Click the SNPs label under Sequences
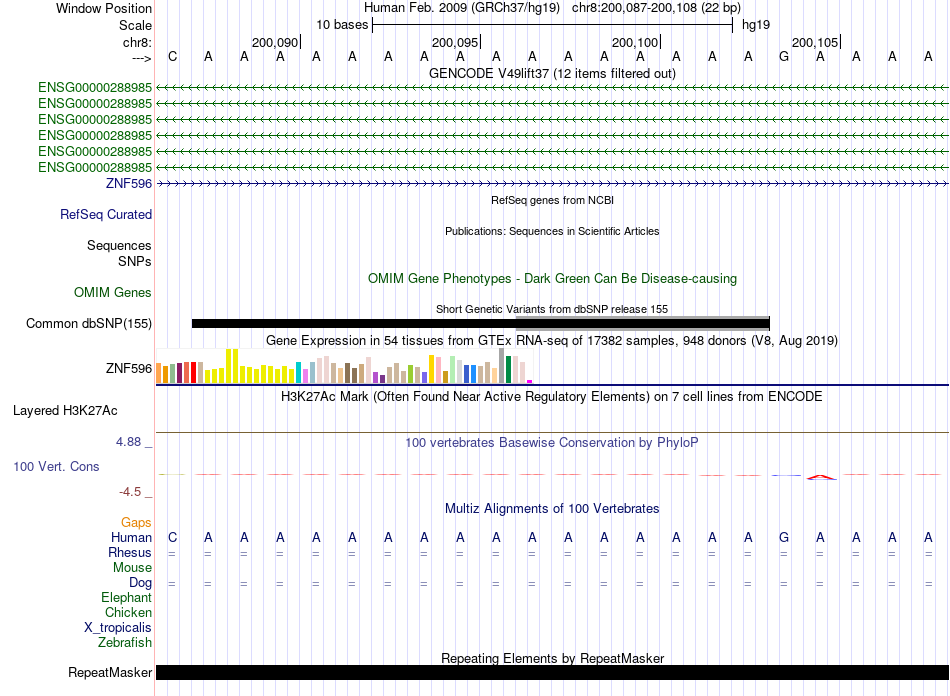Screen dimensions: 950x696 coord(135,261)
